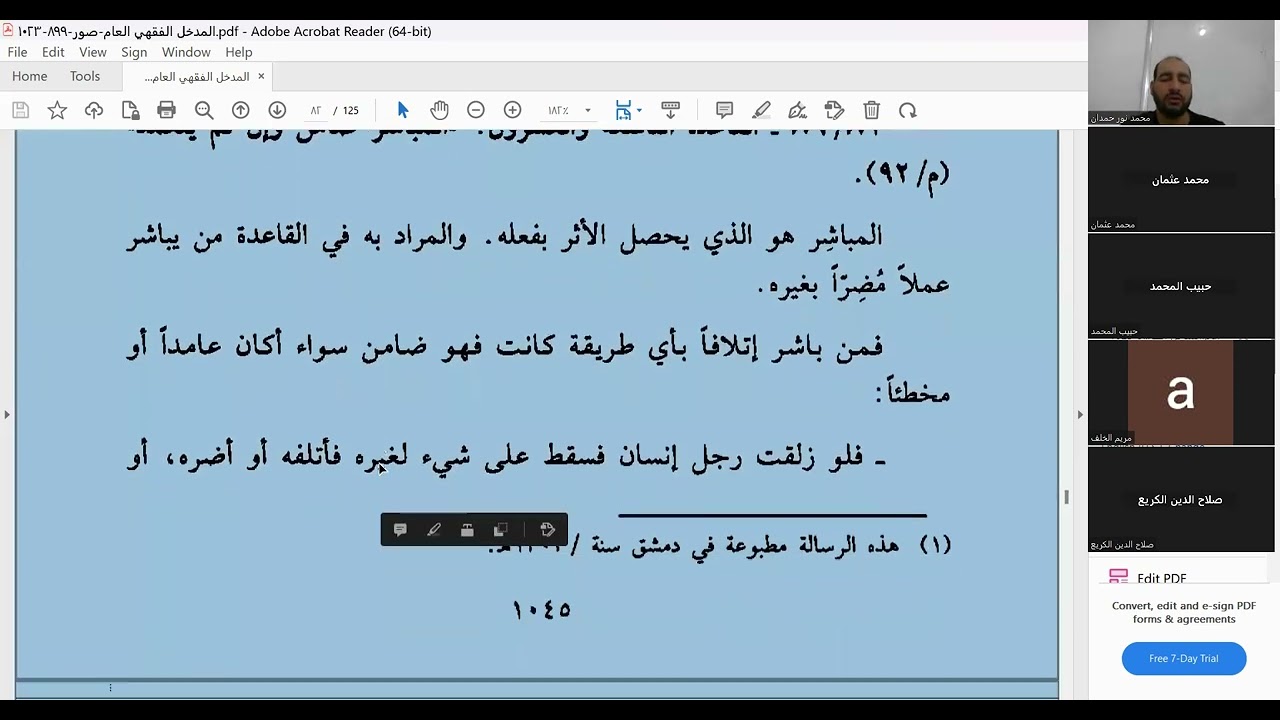
Task: Copy selection from floating toolbar
Action: (501, 530)
